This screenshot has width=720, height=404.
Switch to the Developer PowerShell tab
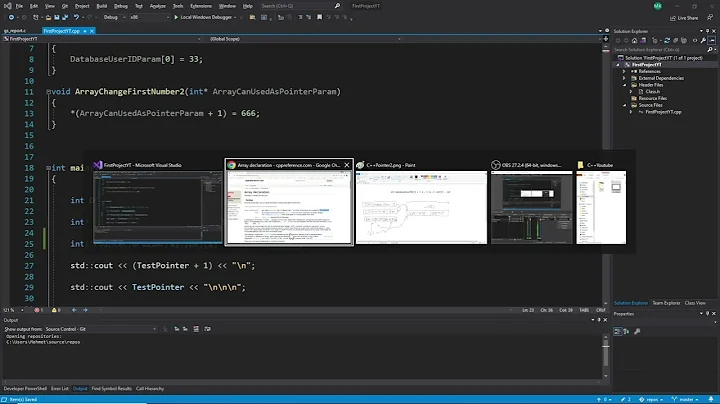25,389
